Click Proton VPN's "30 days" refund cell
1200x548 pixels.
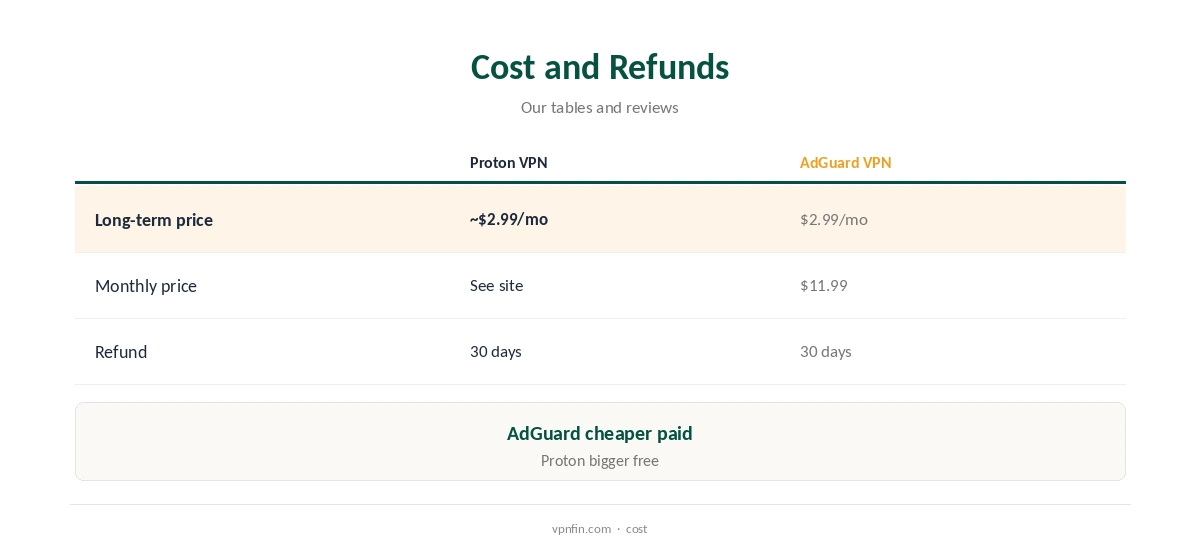(x=496, y=351)
